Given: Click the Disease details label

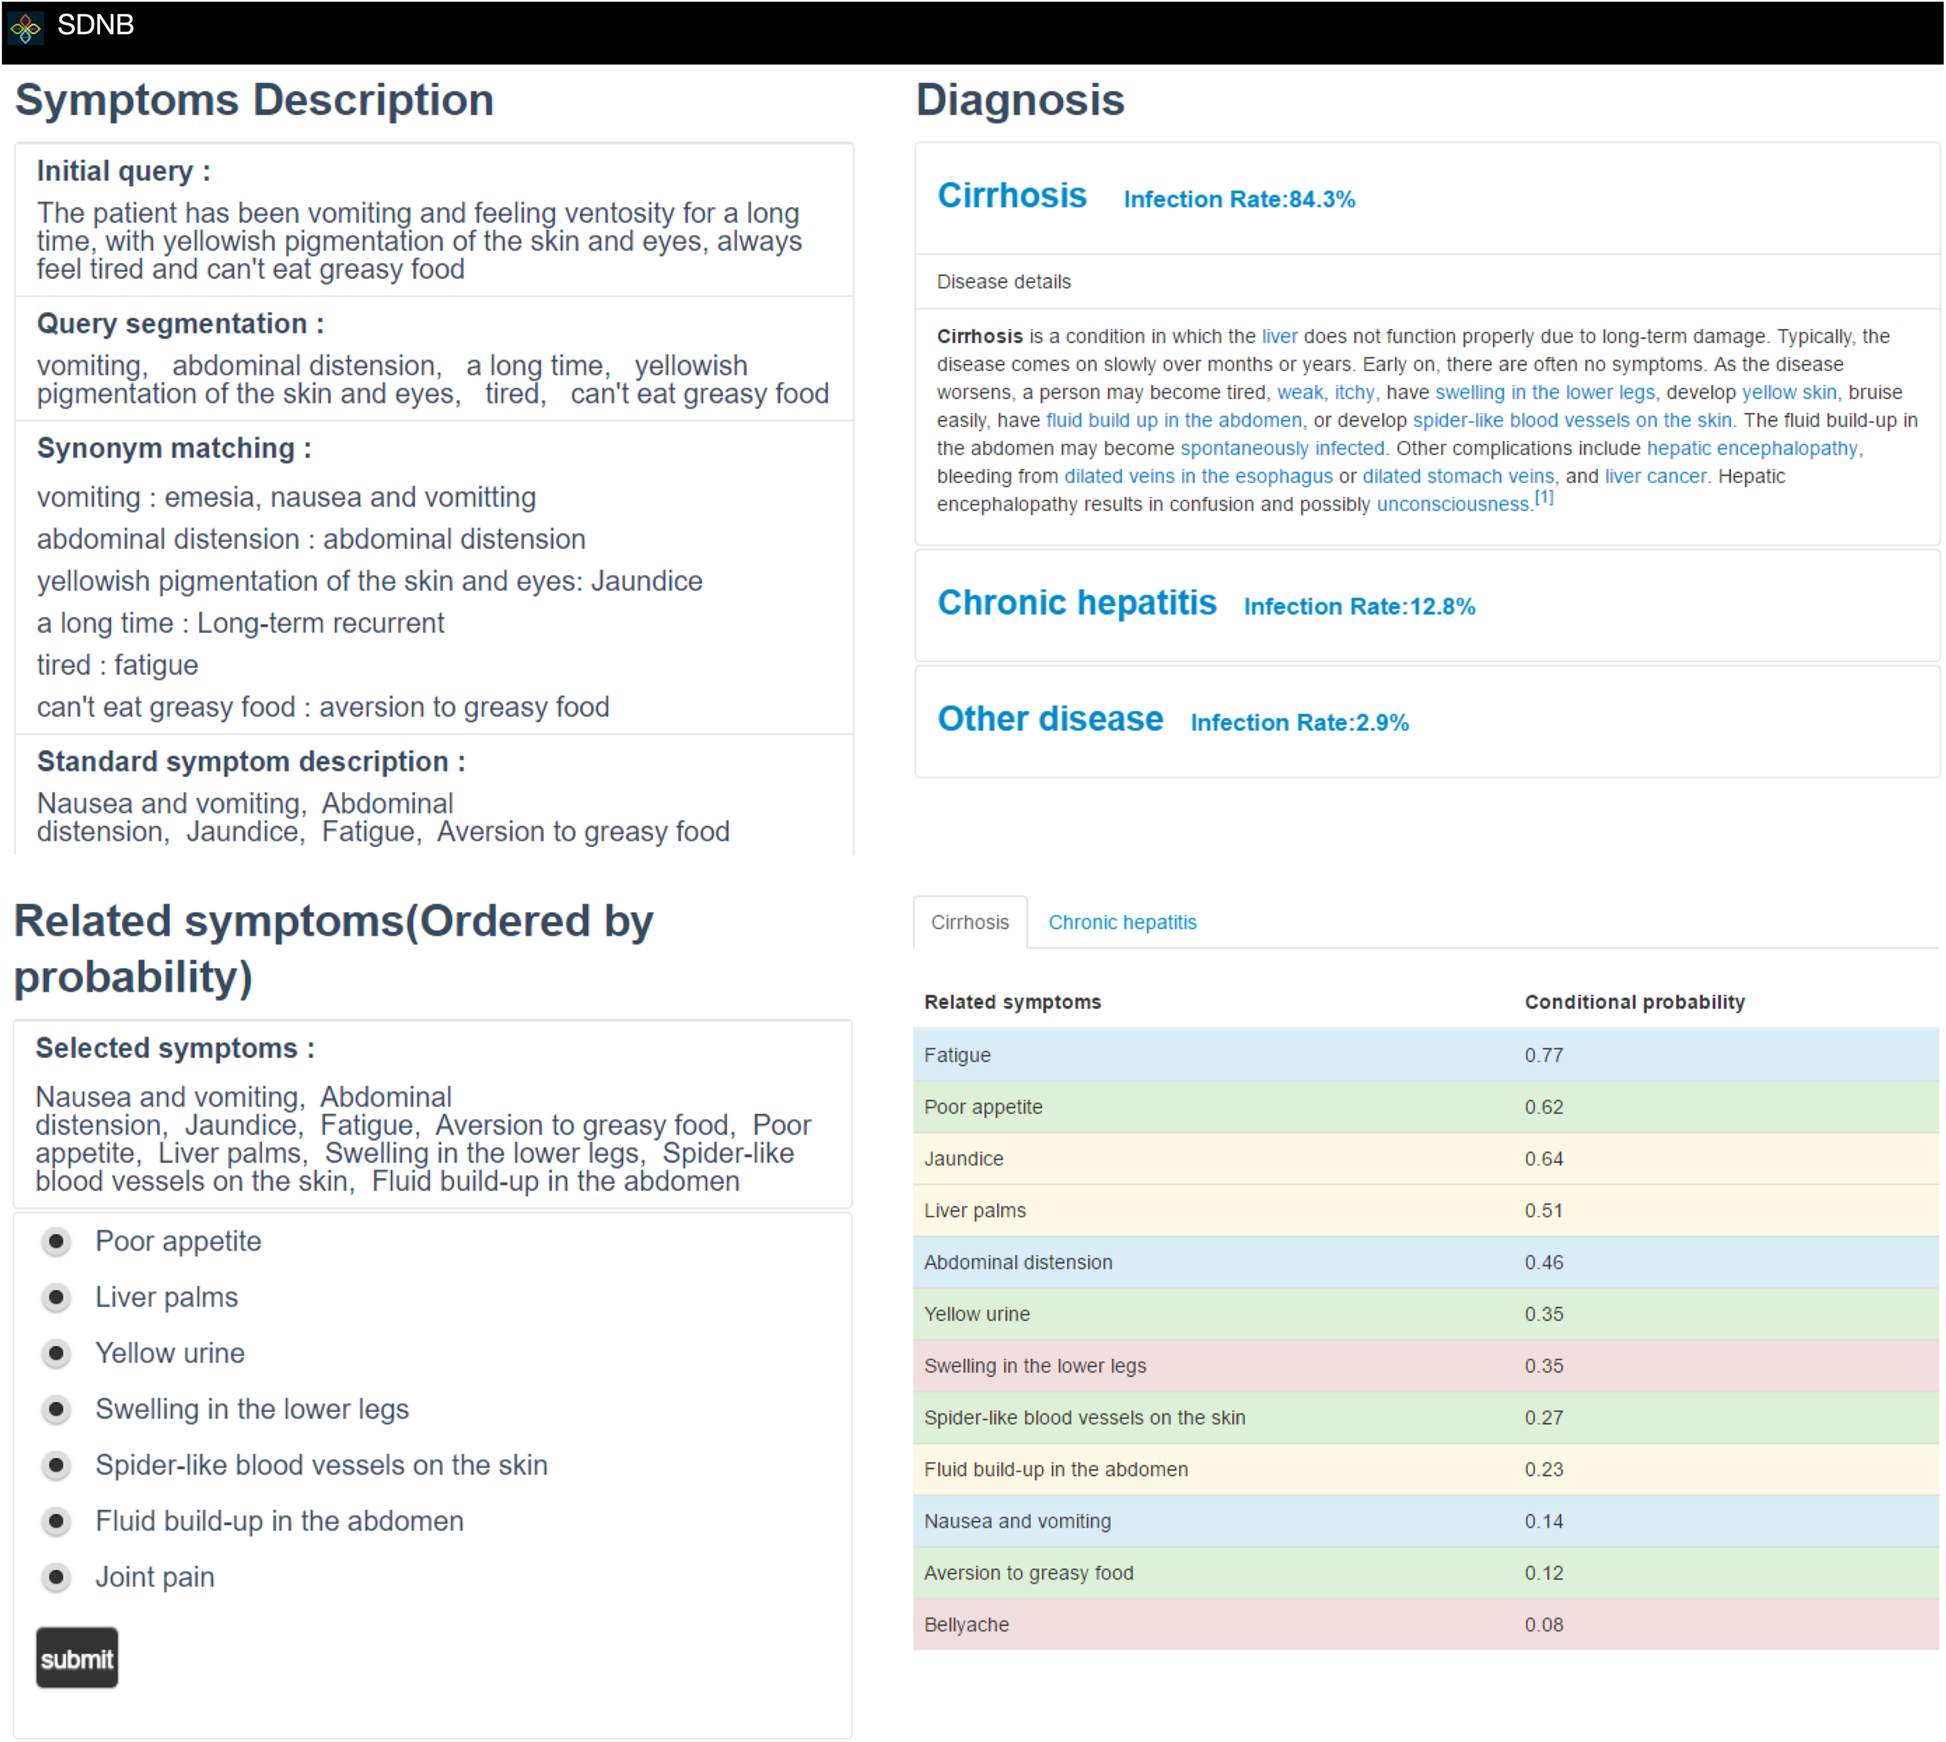Looking at the screenshot, I should click(x=1003, y=282).
